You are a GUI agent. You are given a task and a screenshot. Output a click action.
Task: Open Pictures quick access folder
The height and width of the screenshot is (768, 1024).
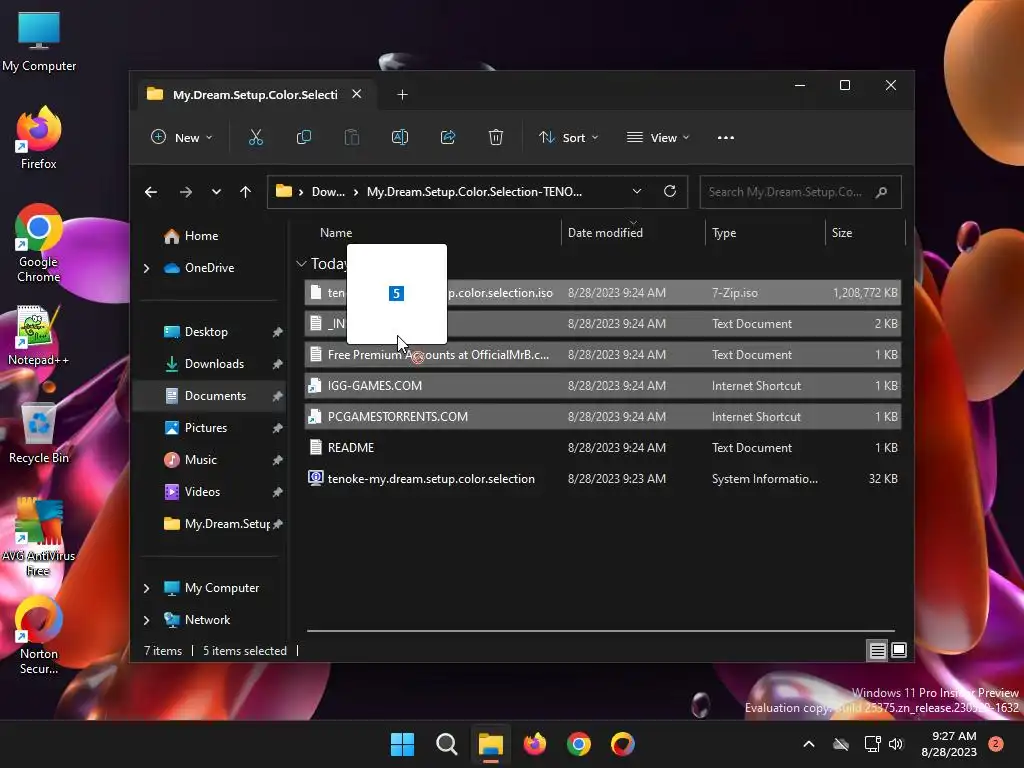[x=206, y=428]
